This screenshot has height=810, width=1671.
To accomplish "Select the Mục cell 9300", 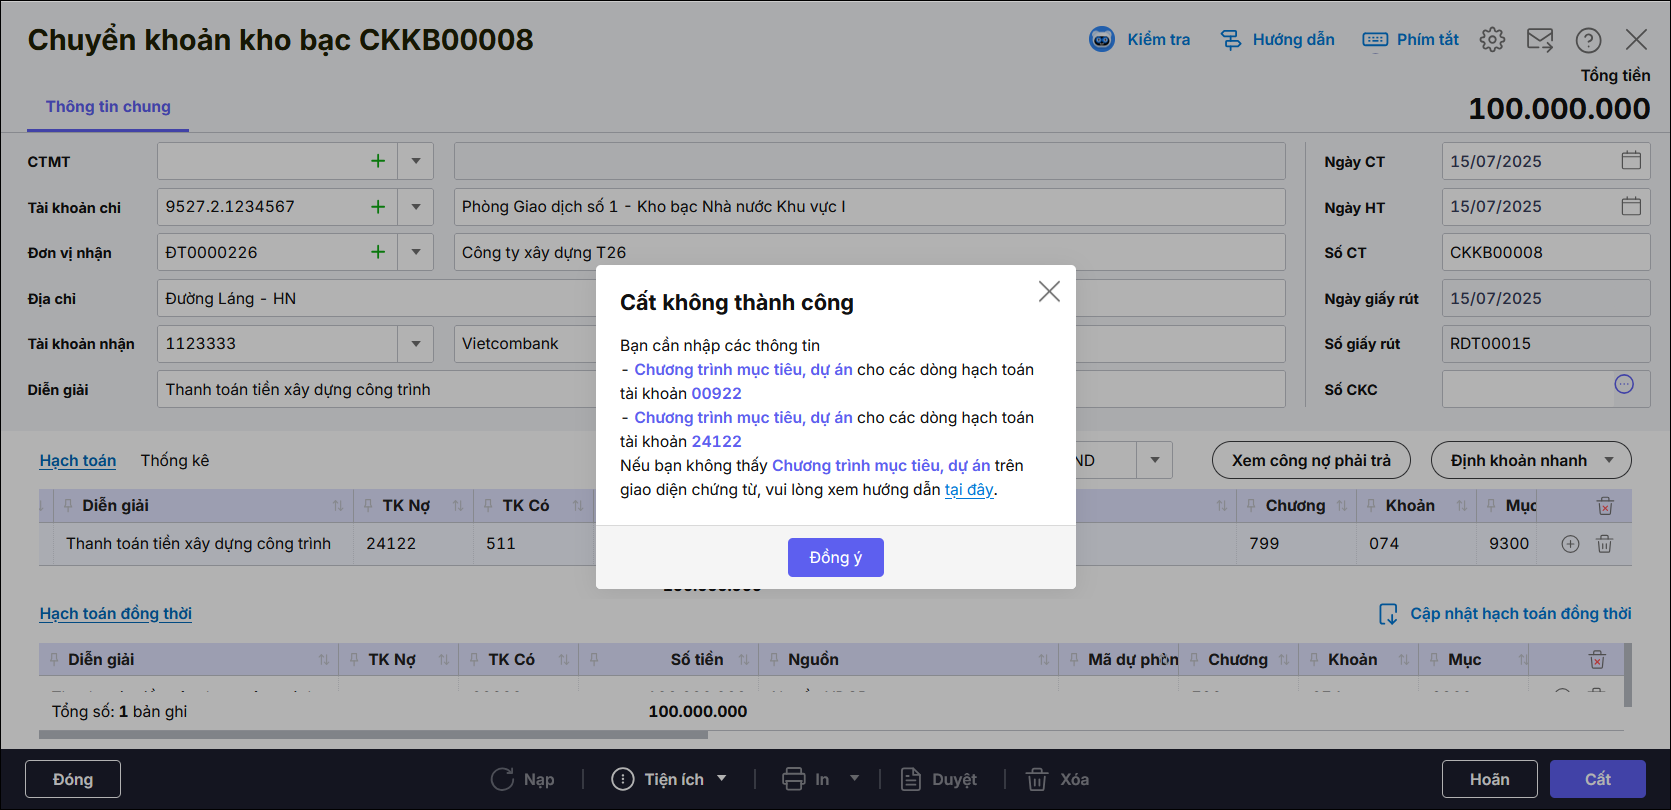I will coord(1507,544).
